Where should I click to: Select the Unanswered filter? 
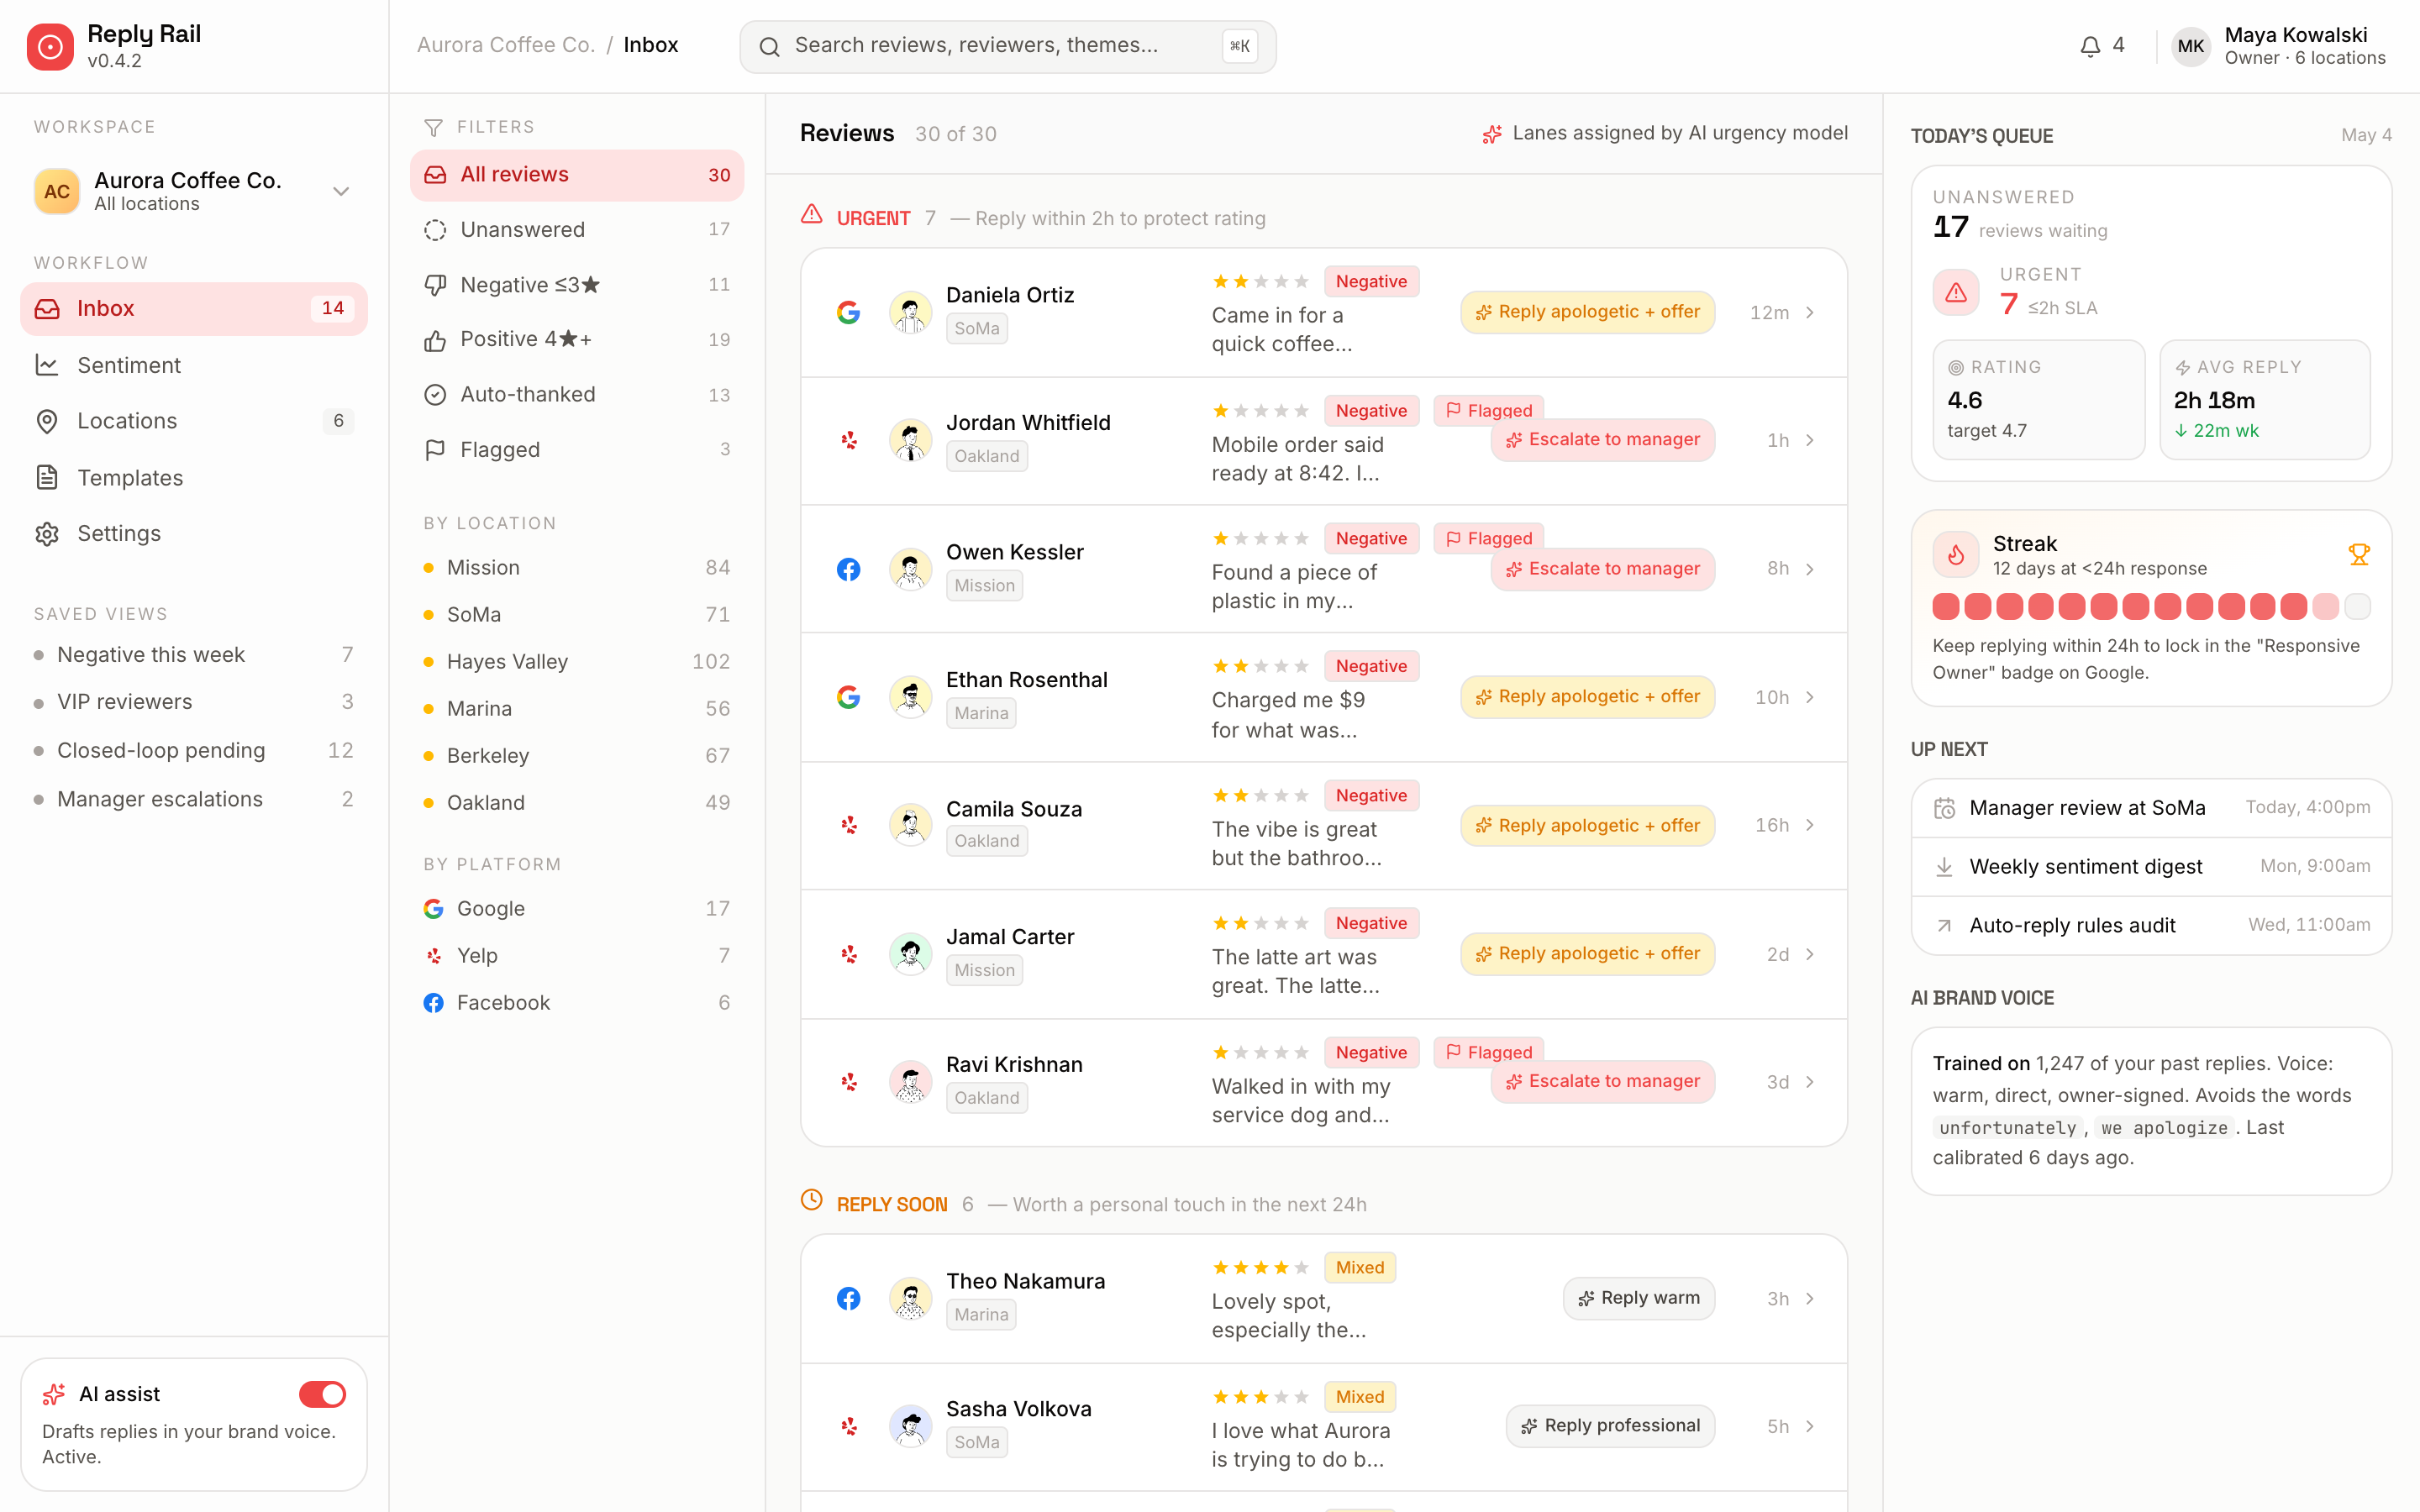[577, 230]
